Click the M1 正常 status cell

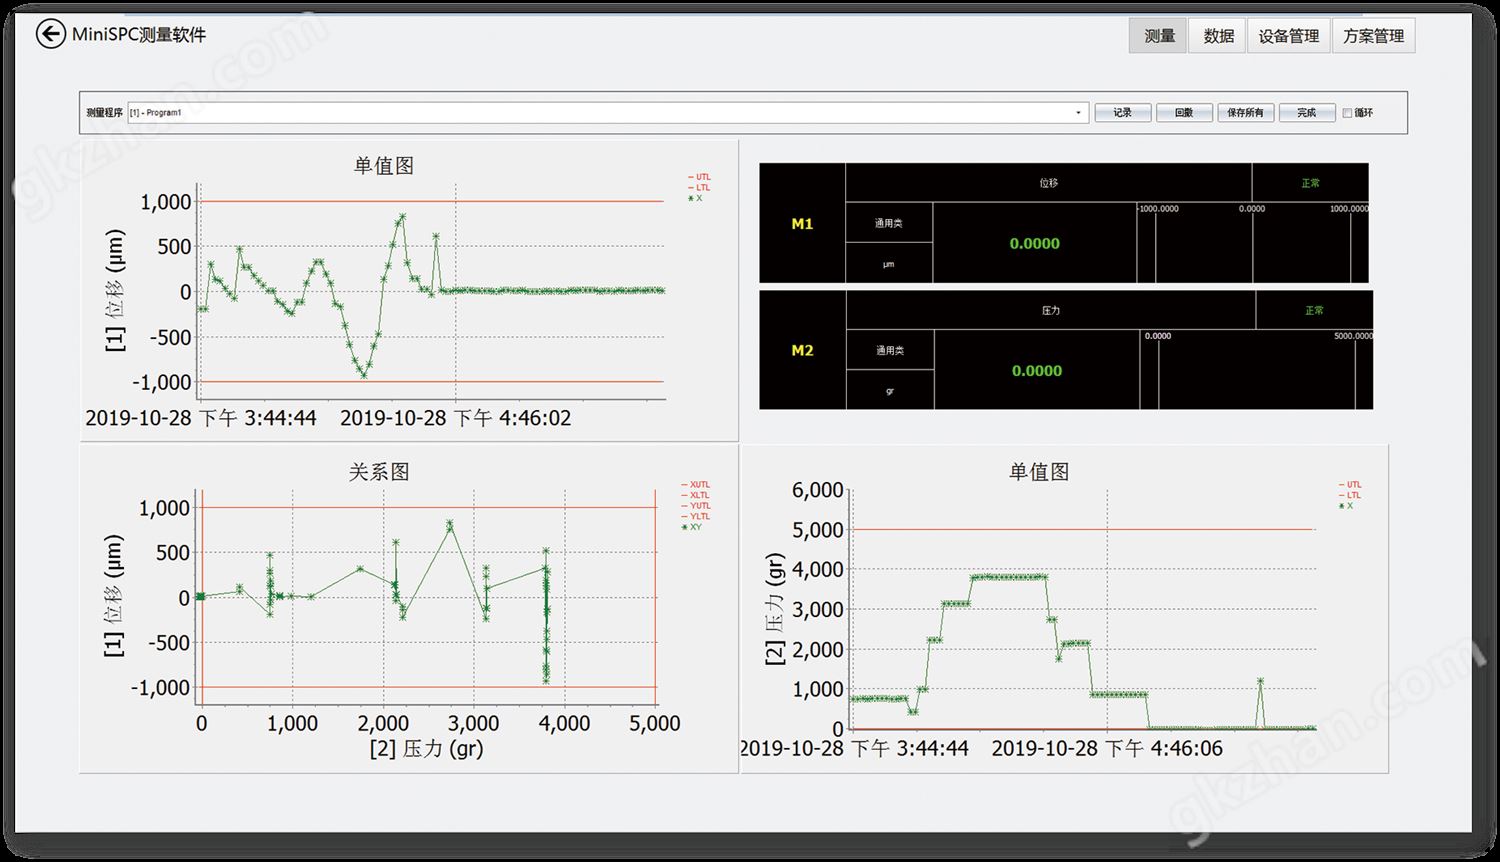pos(1310,183)
